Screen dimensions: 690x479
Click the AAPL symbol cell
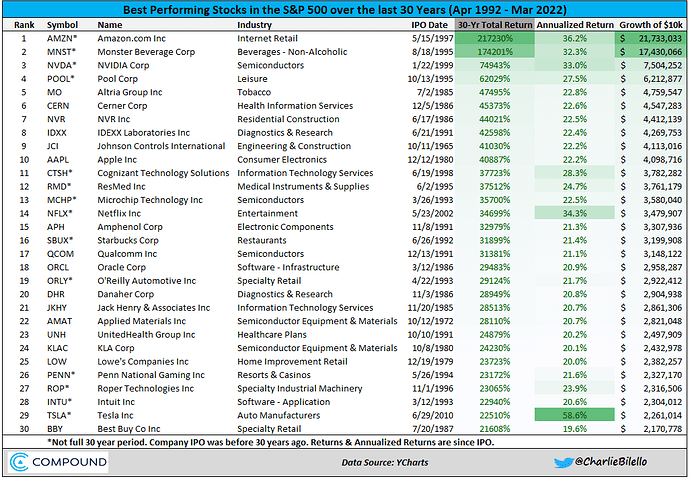click(58, 160)
